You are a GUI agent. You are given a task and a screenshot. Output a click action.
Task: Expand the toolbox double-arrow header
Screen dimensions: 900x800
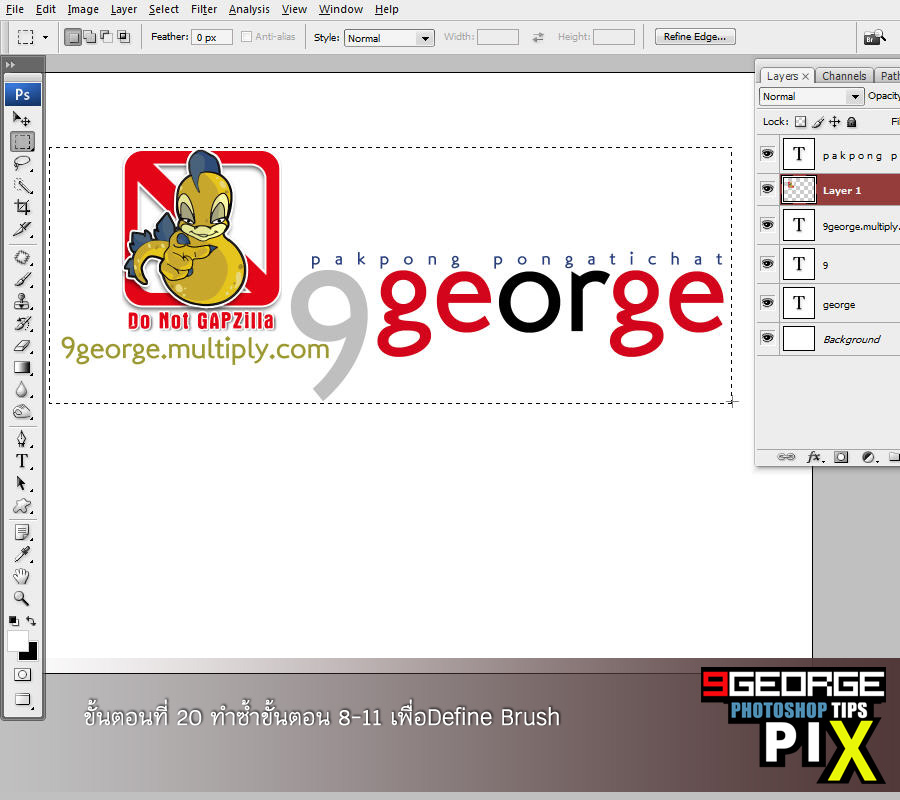pos(10,65)
